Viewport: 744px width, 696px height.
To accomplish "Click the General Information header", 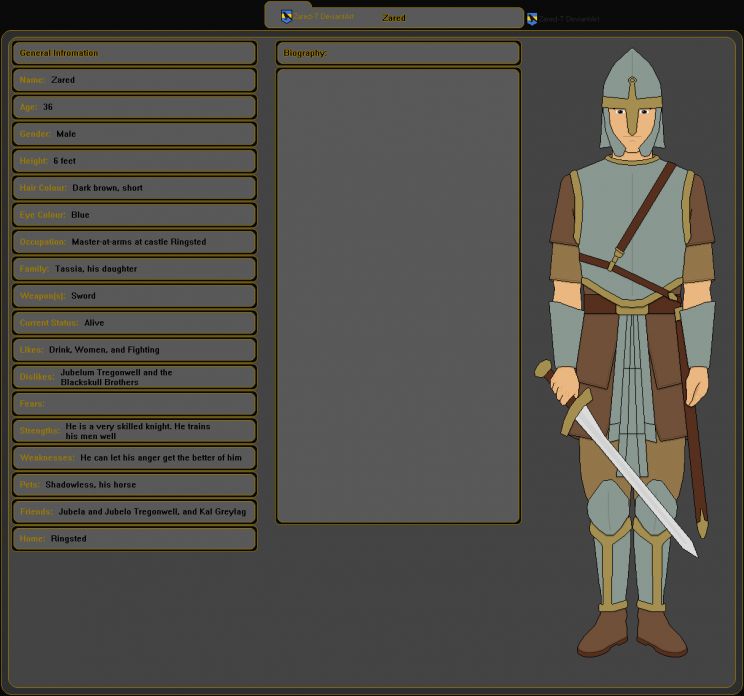I will [x=134, y=53].
